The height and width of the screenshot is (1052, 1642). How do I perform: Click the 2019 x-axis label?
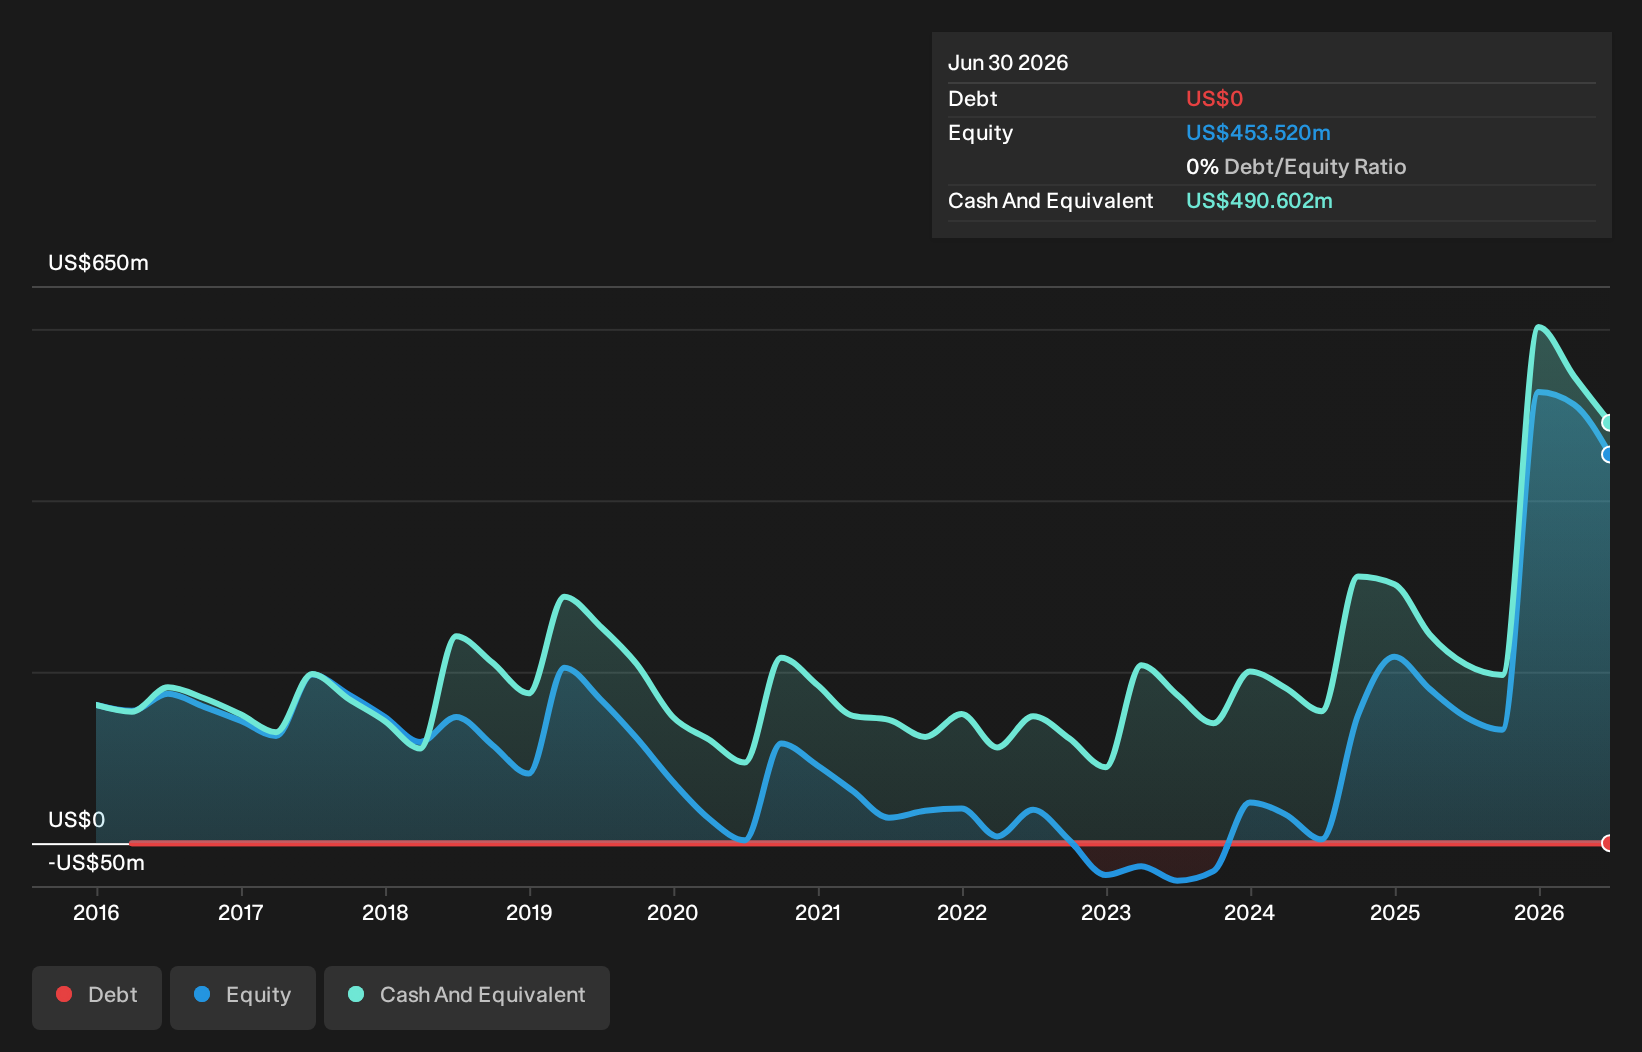click(x=529, y=912)
